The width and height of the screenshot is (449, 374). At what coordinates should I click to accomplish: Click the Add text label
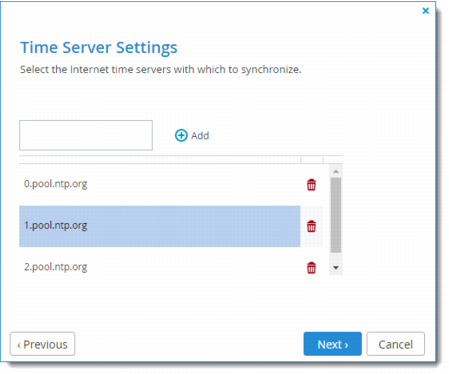[x=200, y=136]
